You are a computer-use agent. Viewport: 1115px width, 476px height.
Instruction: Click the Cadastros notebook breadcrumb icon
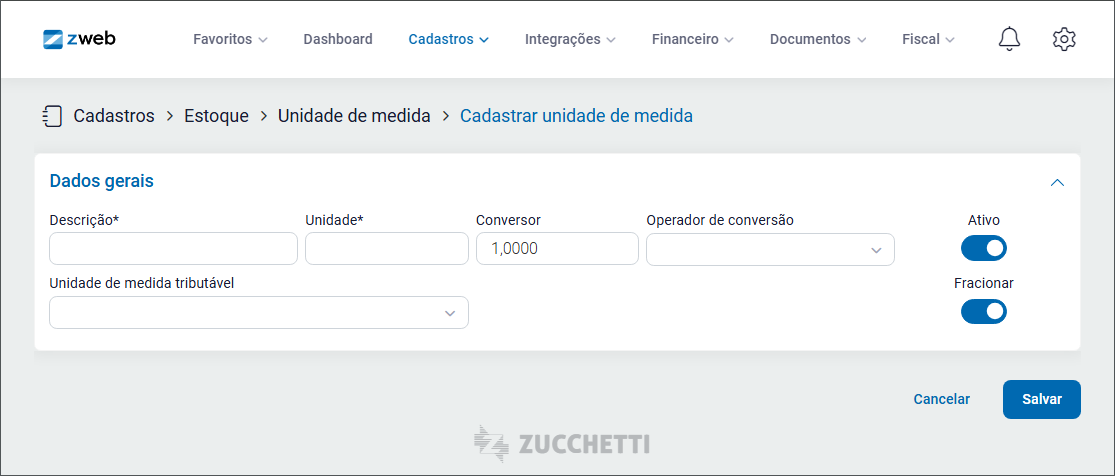pos(53,116)
